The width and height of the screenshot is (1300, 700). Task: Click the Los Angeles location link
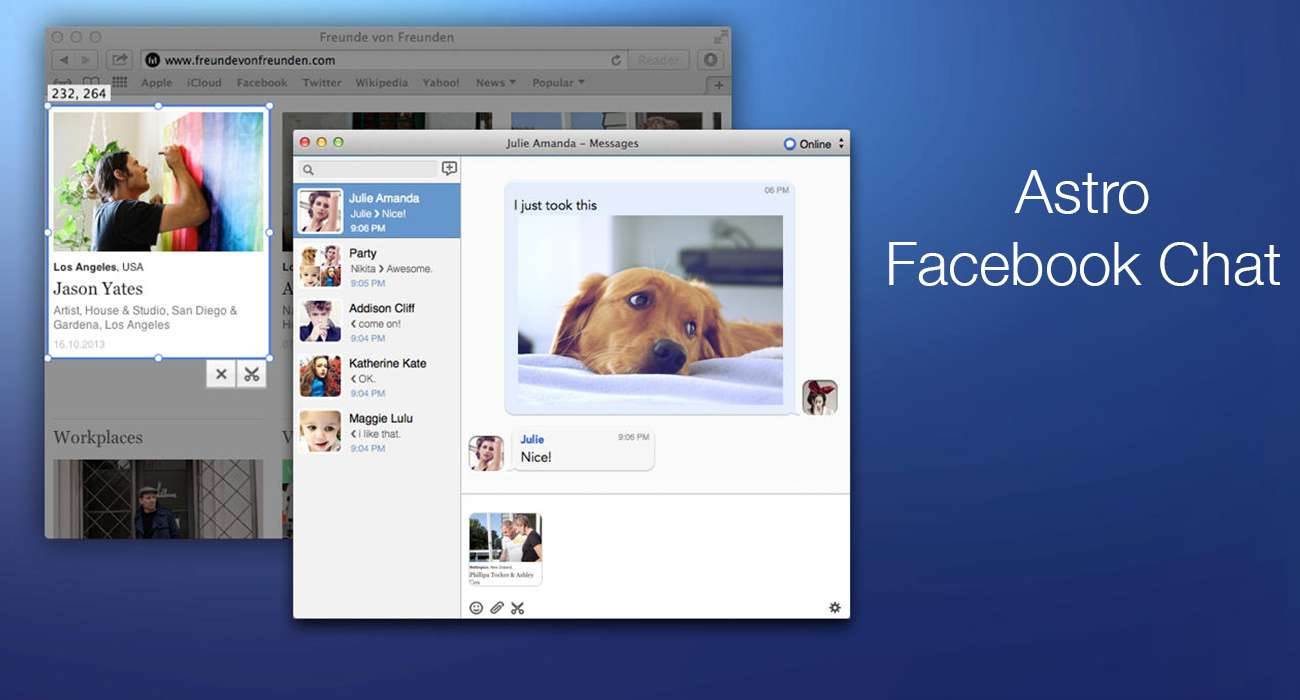[85, 267]
